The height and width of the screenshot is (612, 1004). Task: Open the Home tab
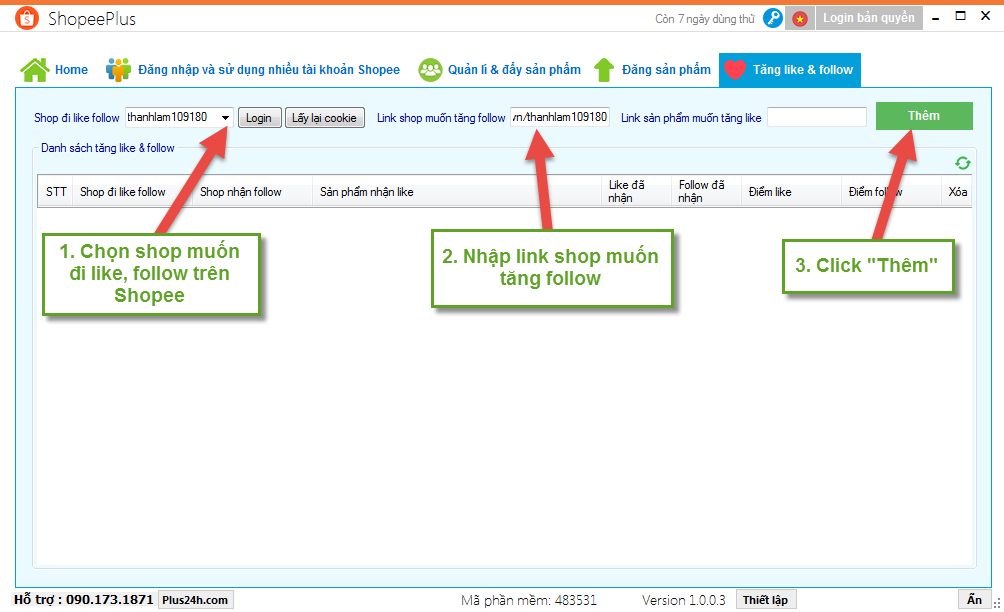click(54, 70)
